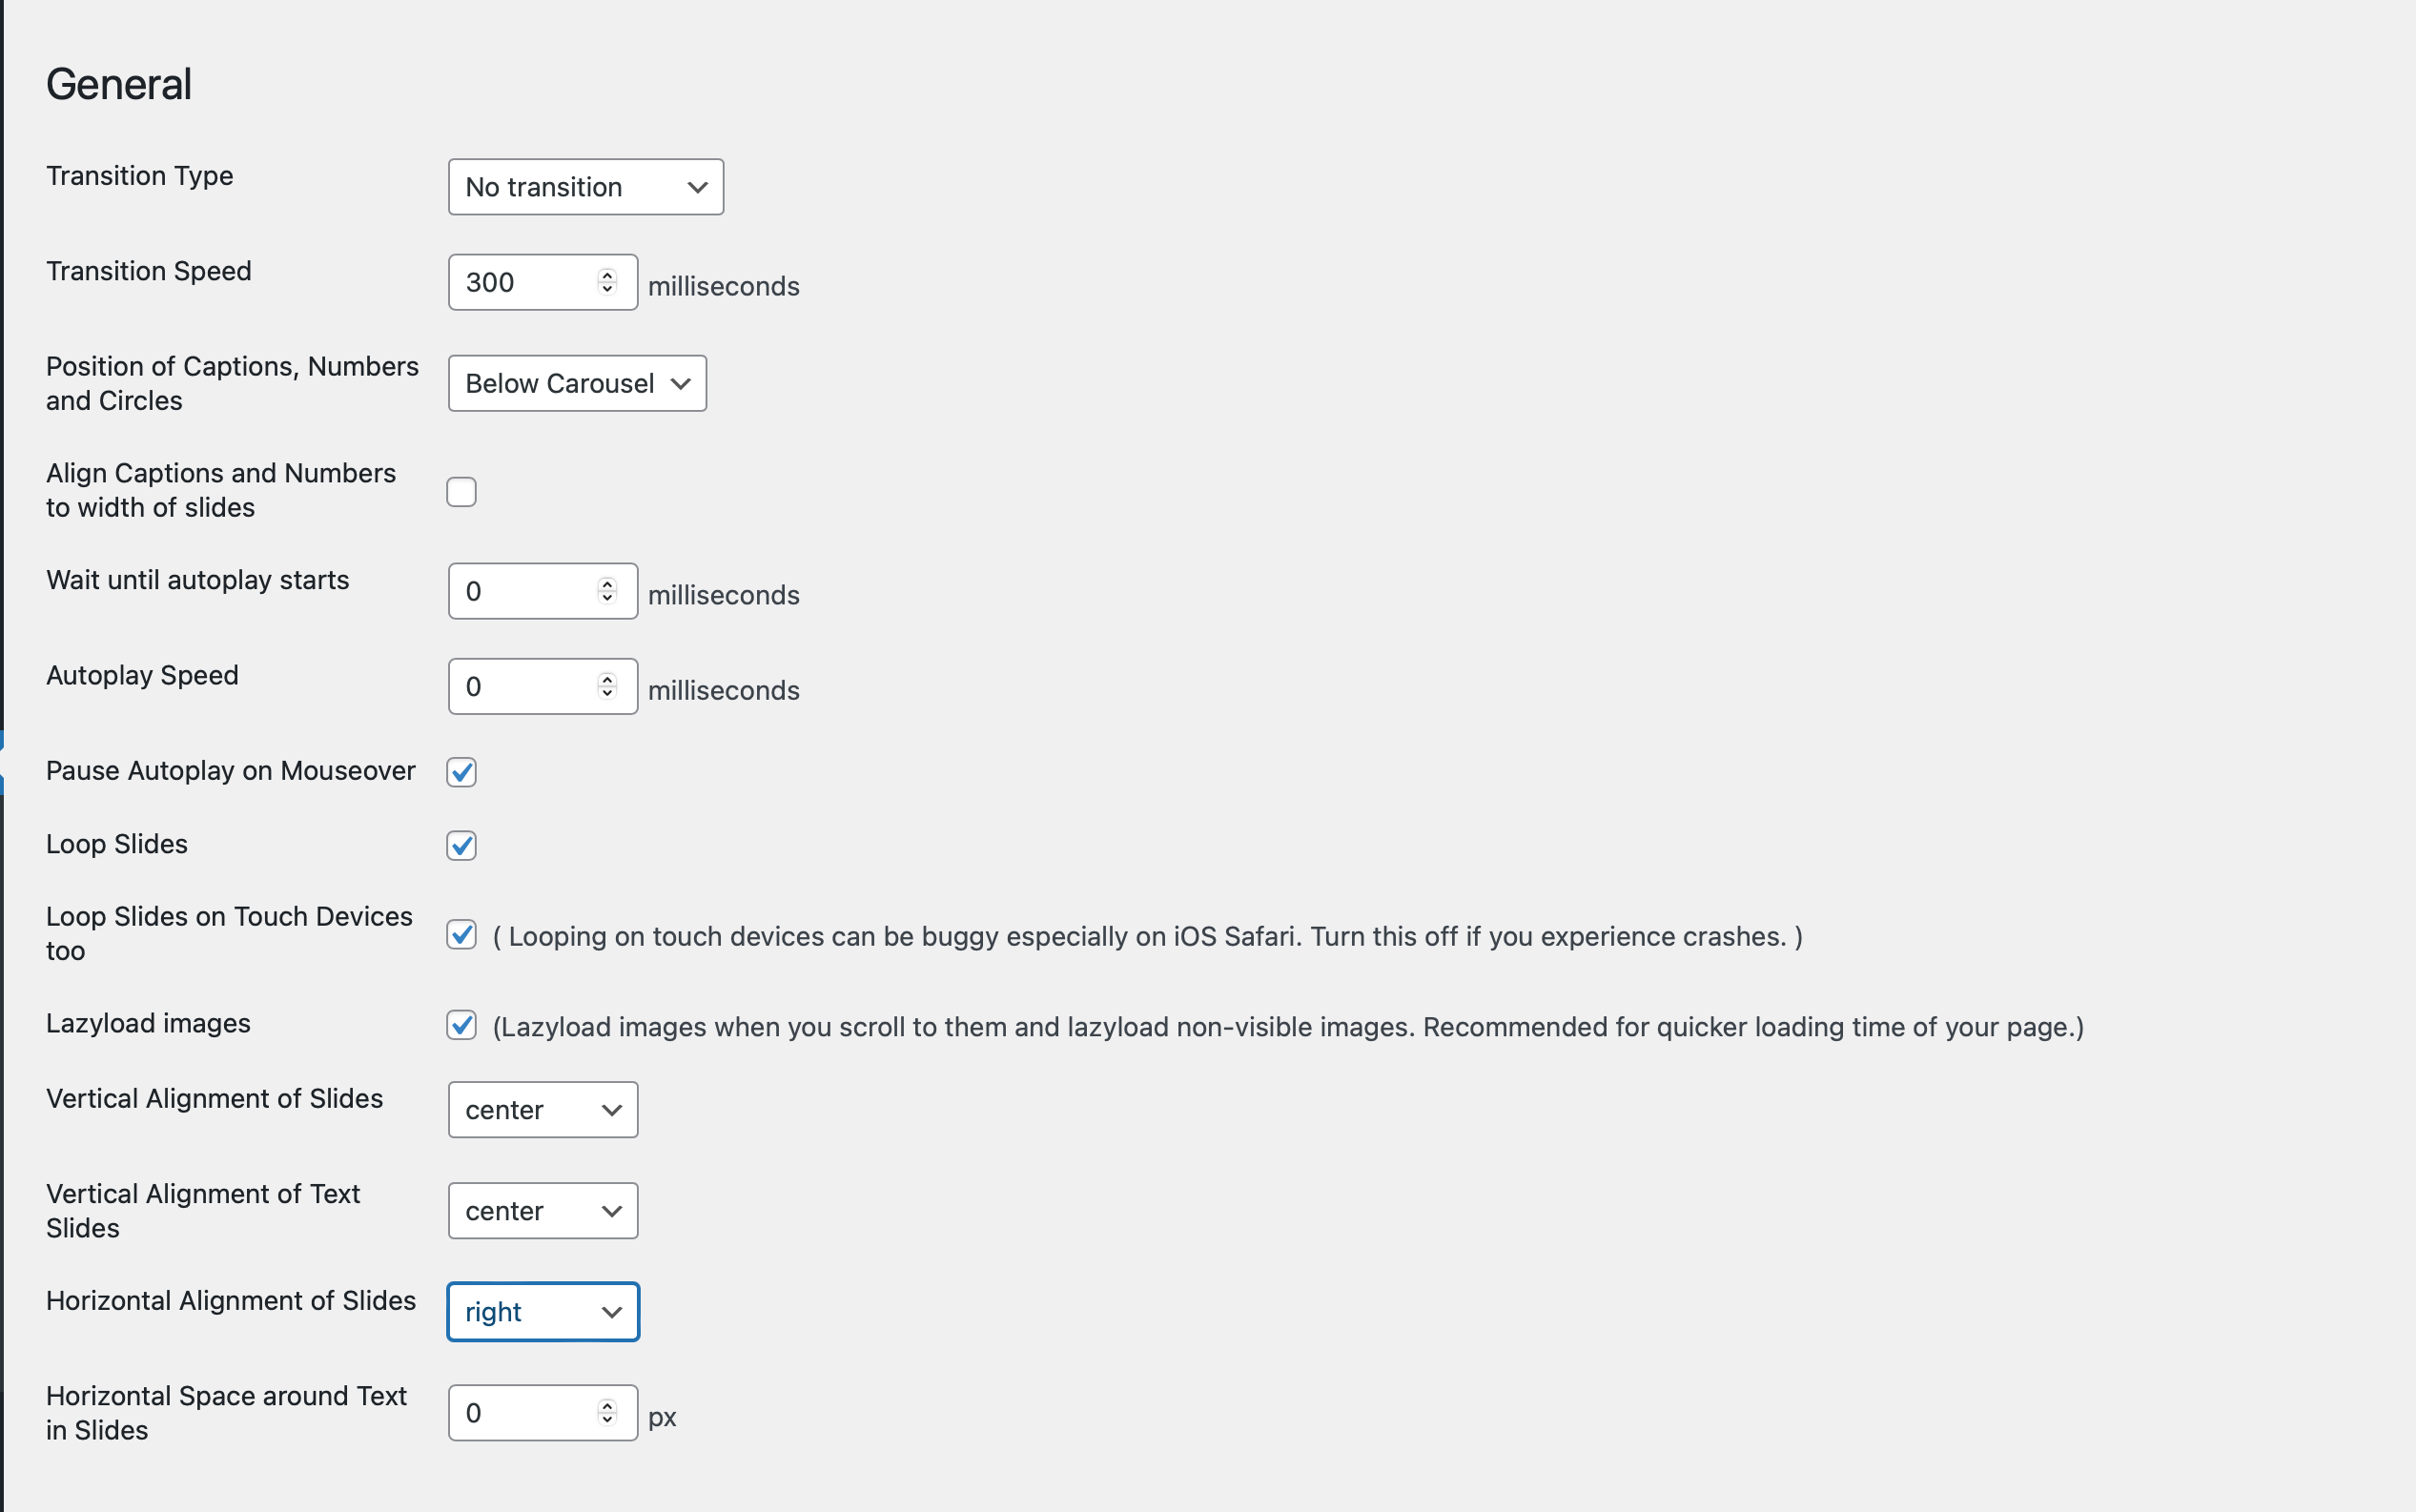Open the Transition Type dropdown
This screenshot has width=2416, height=1512.
[585, 187]
